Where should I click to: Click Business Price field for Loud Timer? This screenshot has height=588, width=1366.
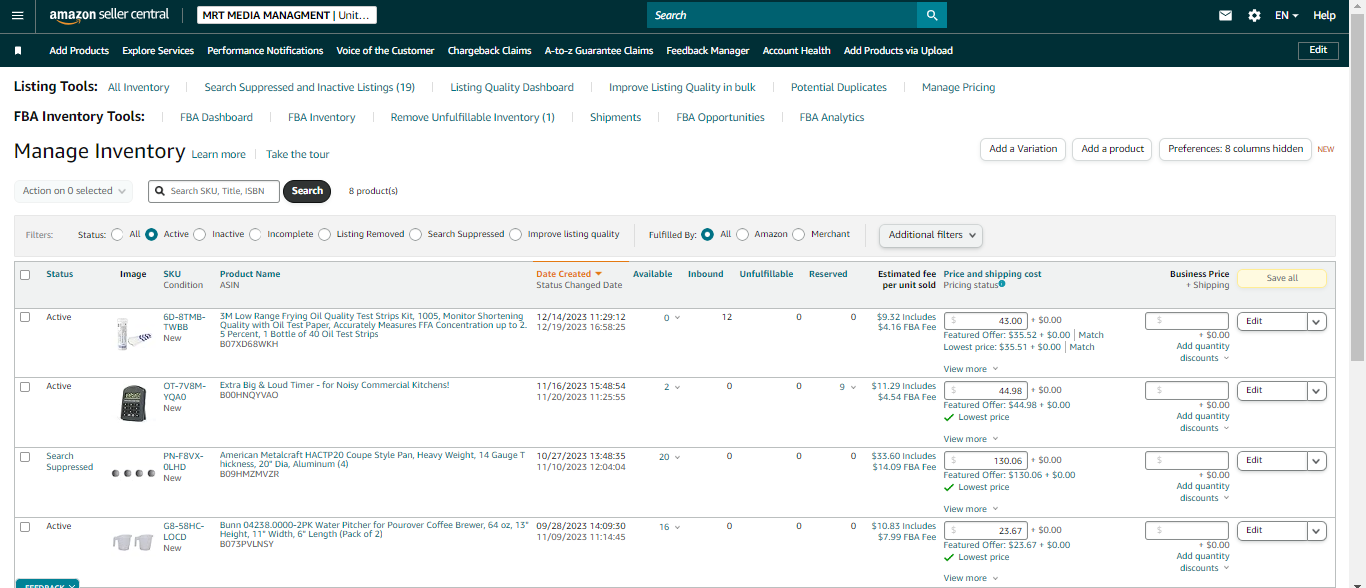tap(1187, 391)
